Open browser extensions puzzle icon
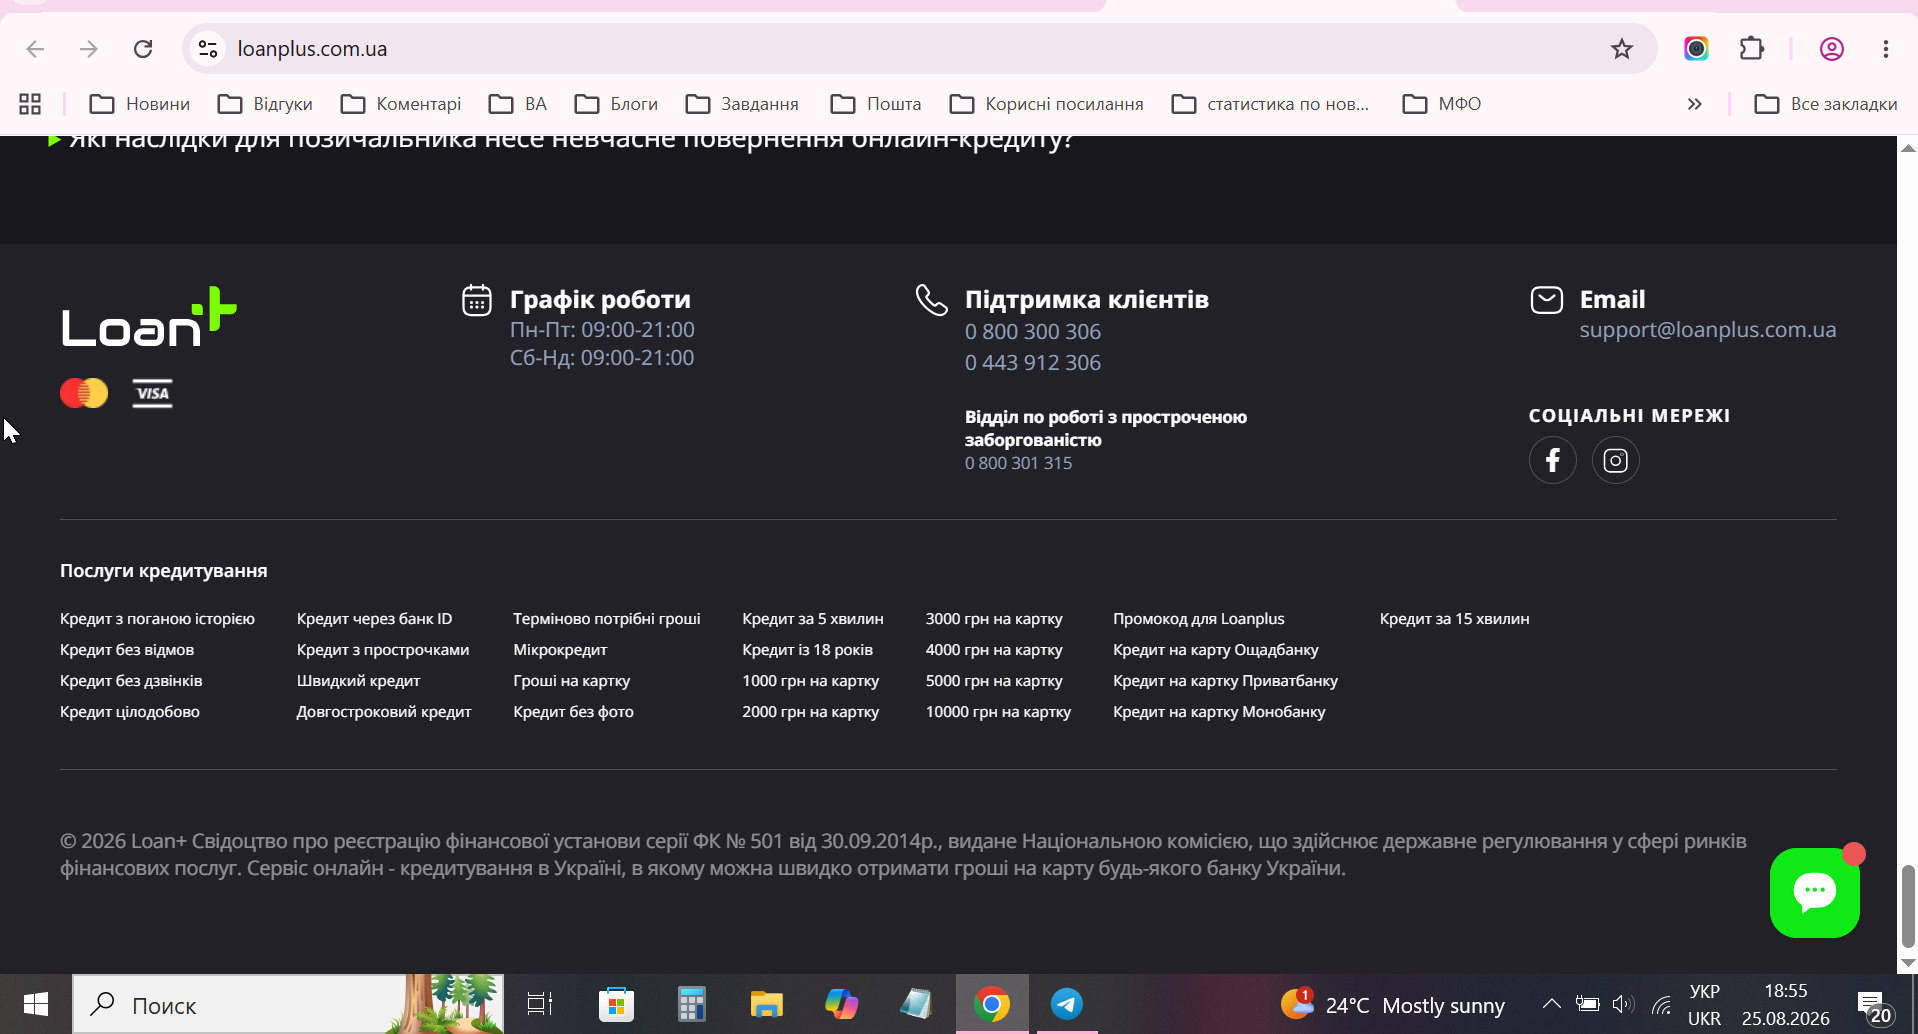The width and height of the screenshot is (1918, 1034). pos(1751,49)
